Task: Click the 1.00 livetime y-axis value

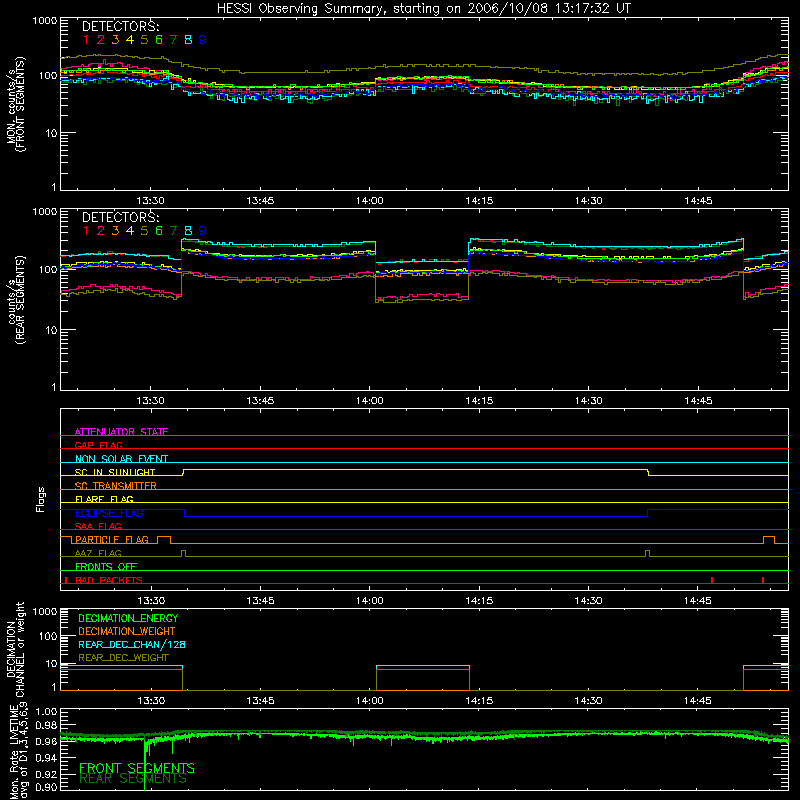Action: (46, 712)
